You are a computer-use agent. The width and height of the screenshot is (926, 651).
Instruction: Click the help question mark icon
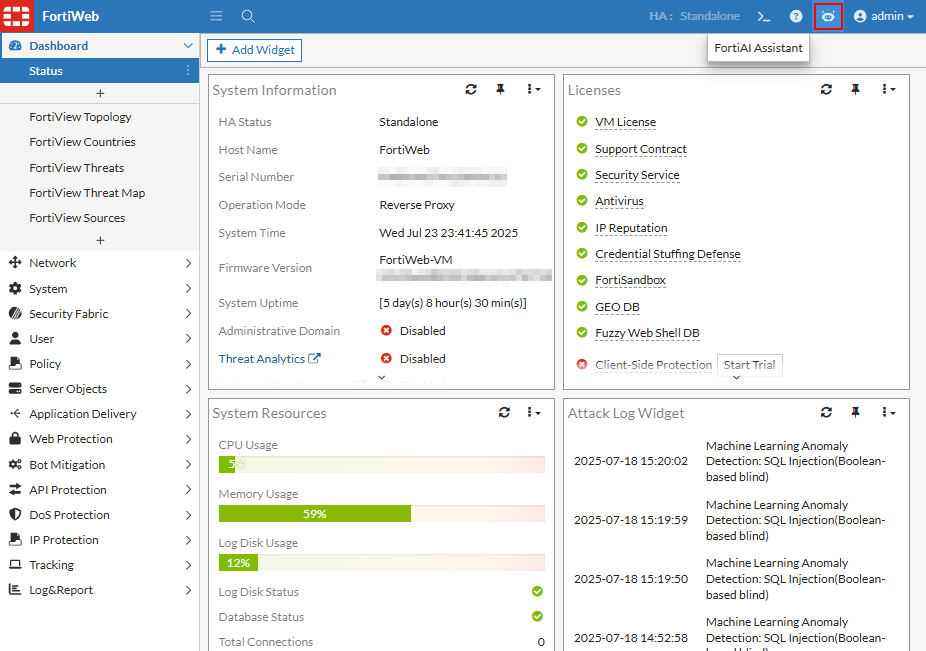tap(796, 16)
